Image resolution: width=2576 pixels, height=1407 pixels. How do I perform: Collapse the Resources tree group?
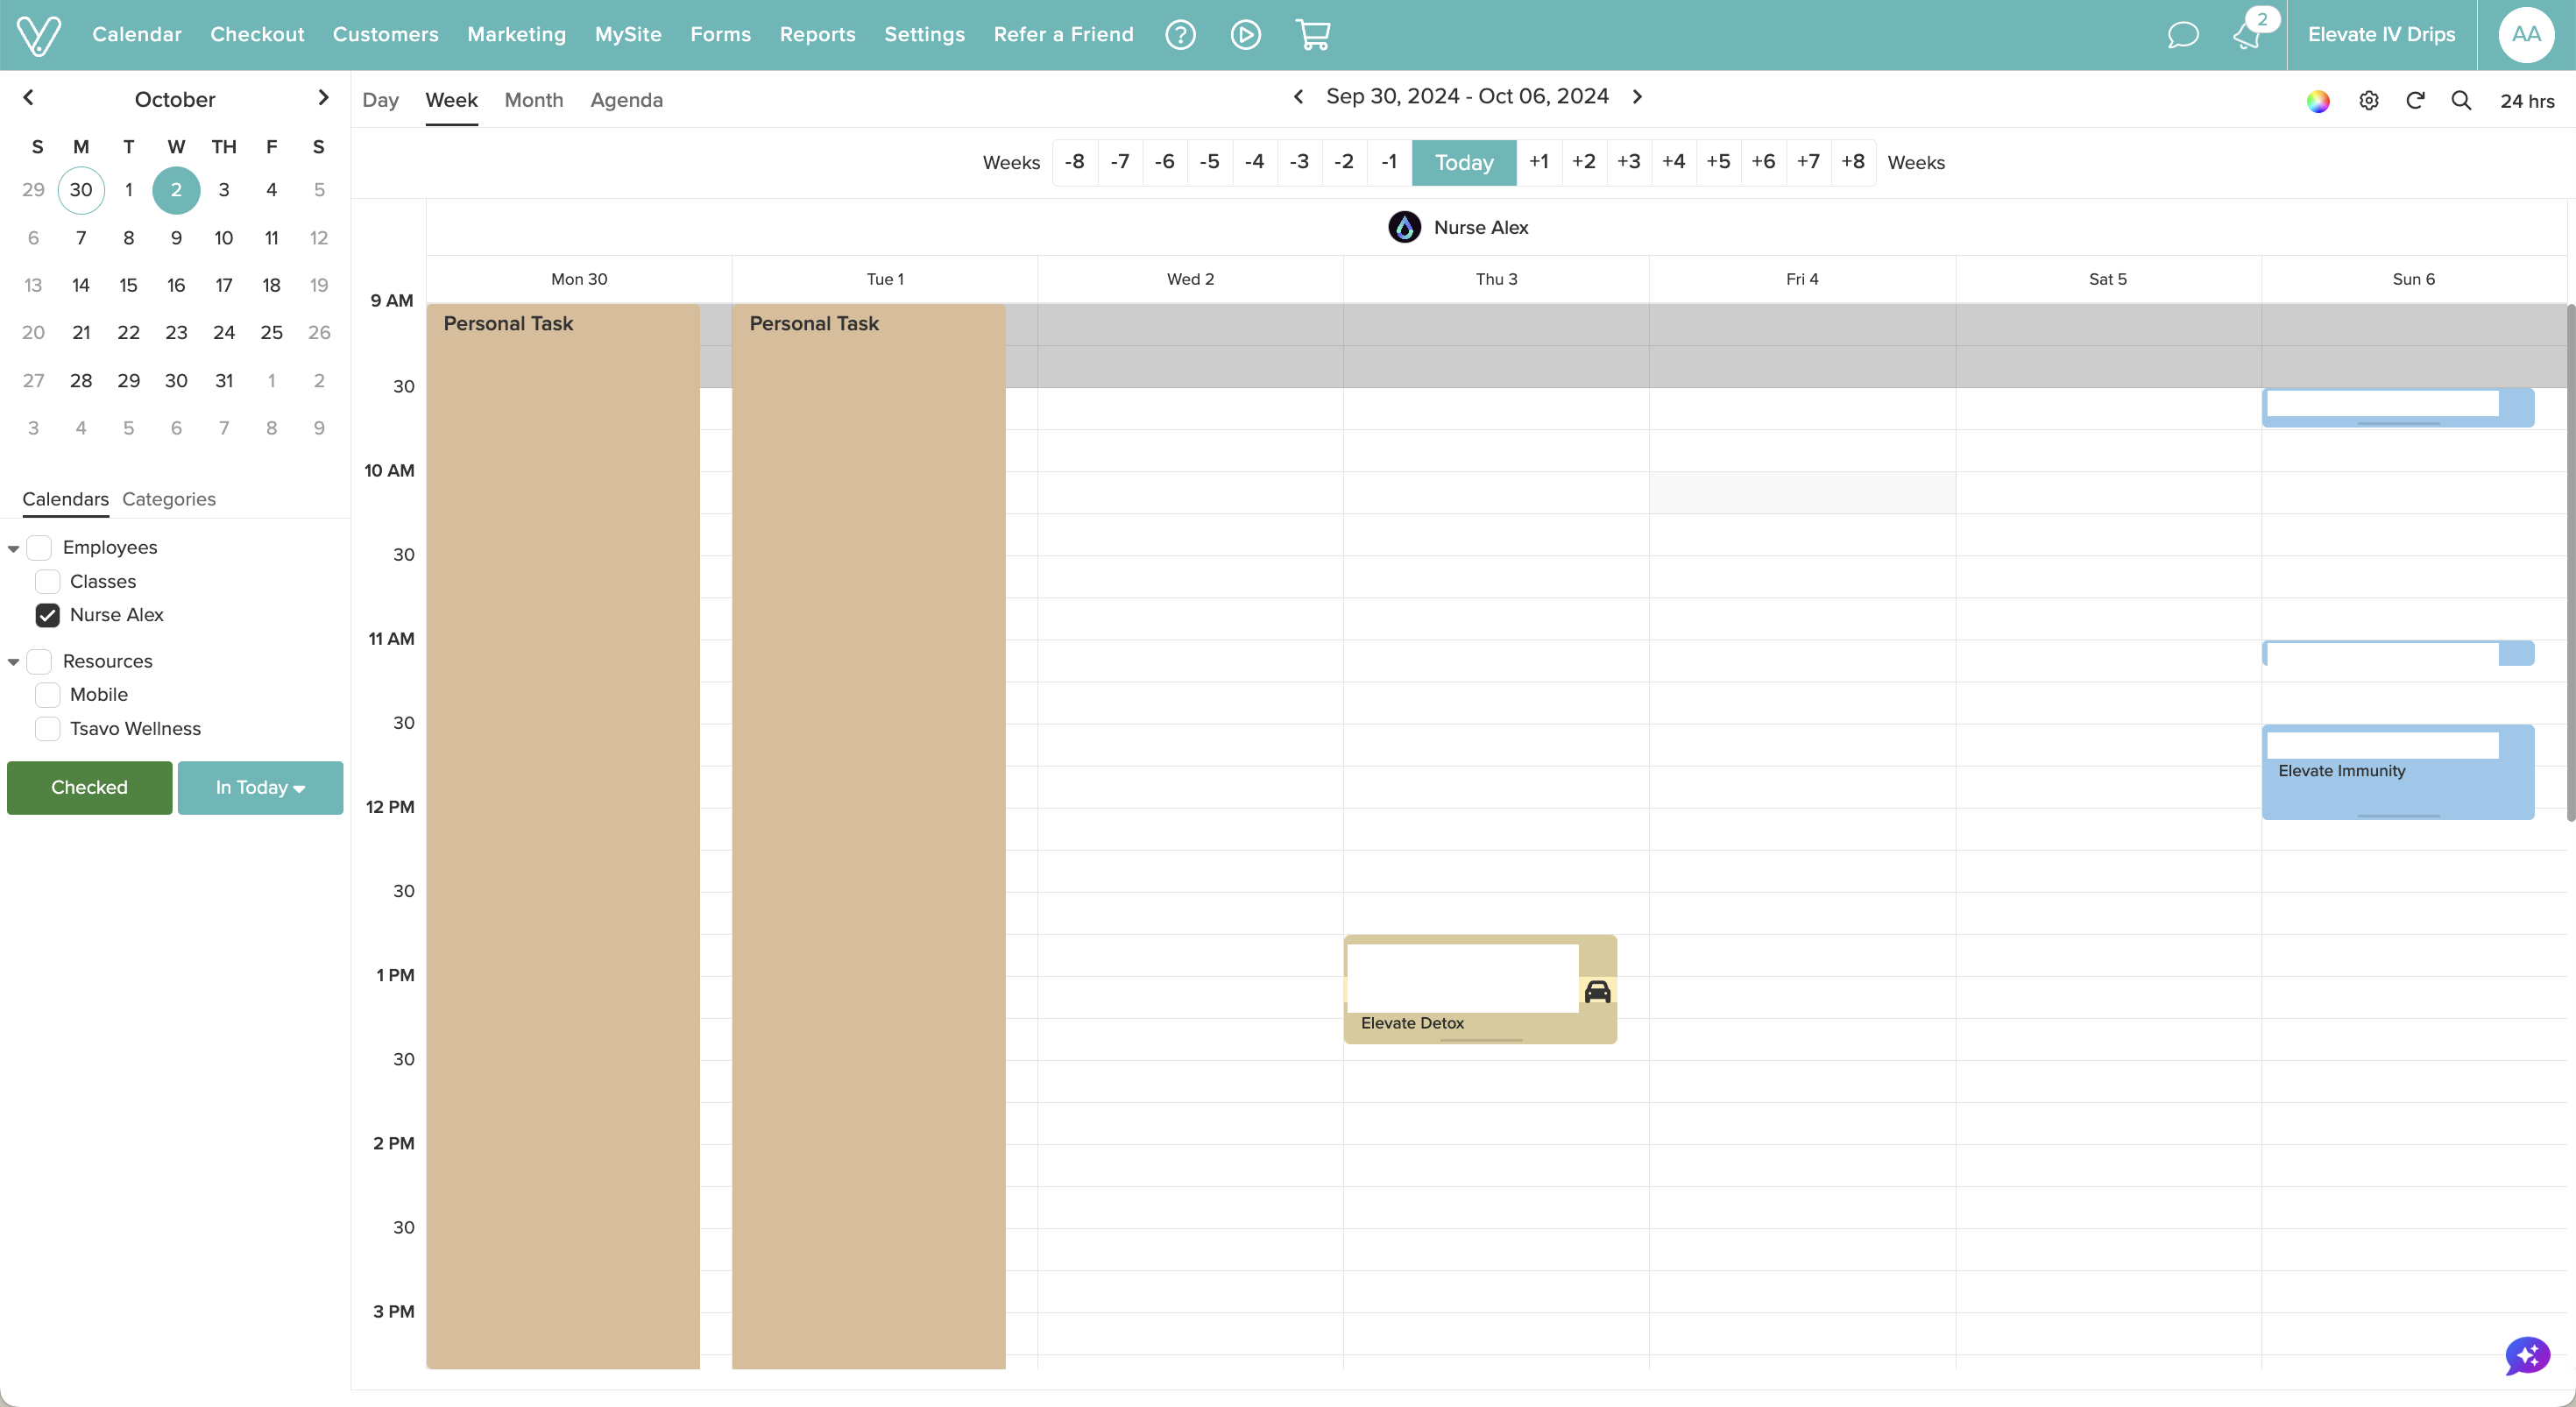click(13, 662)
